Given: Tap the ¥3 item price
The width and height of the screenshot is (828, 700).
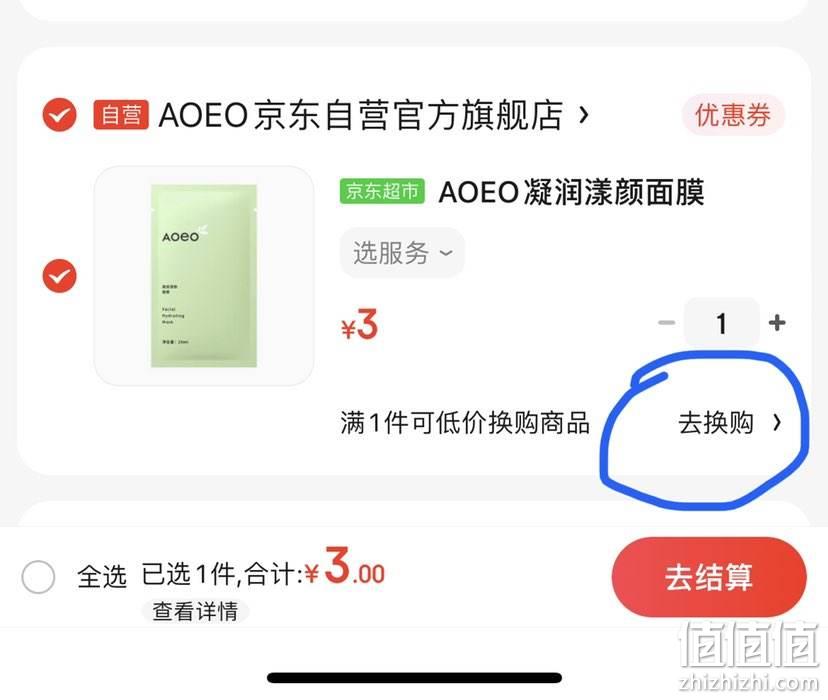Looking at the screenshot, I should click(x=359, y=325).
